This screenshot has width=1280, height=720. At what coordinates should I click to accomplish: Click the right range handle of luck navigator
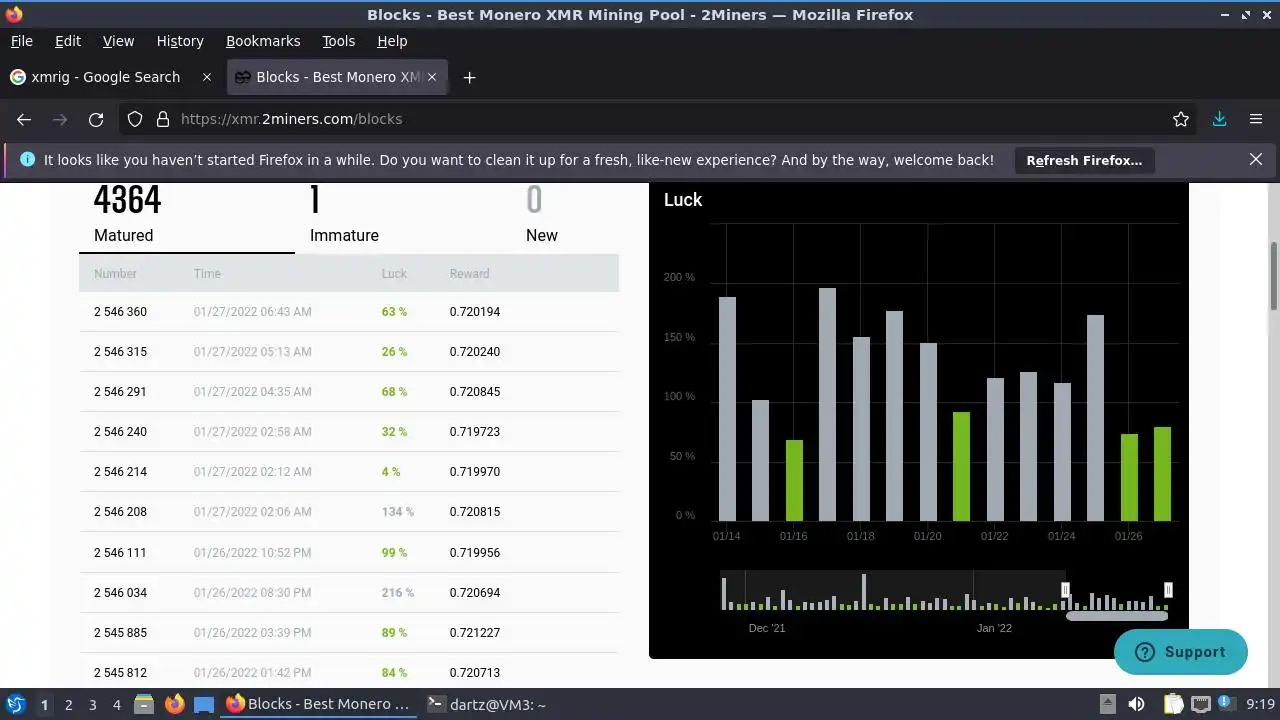coord(1168,590)
